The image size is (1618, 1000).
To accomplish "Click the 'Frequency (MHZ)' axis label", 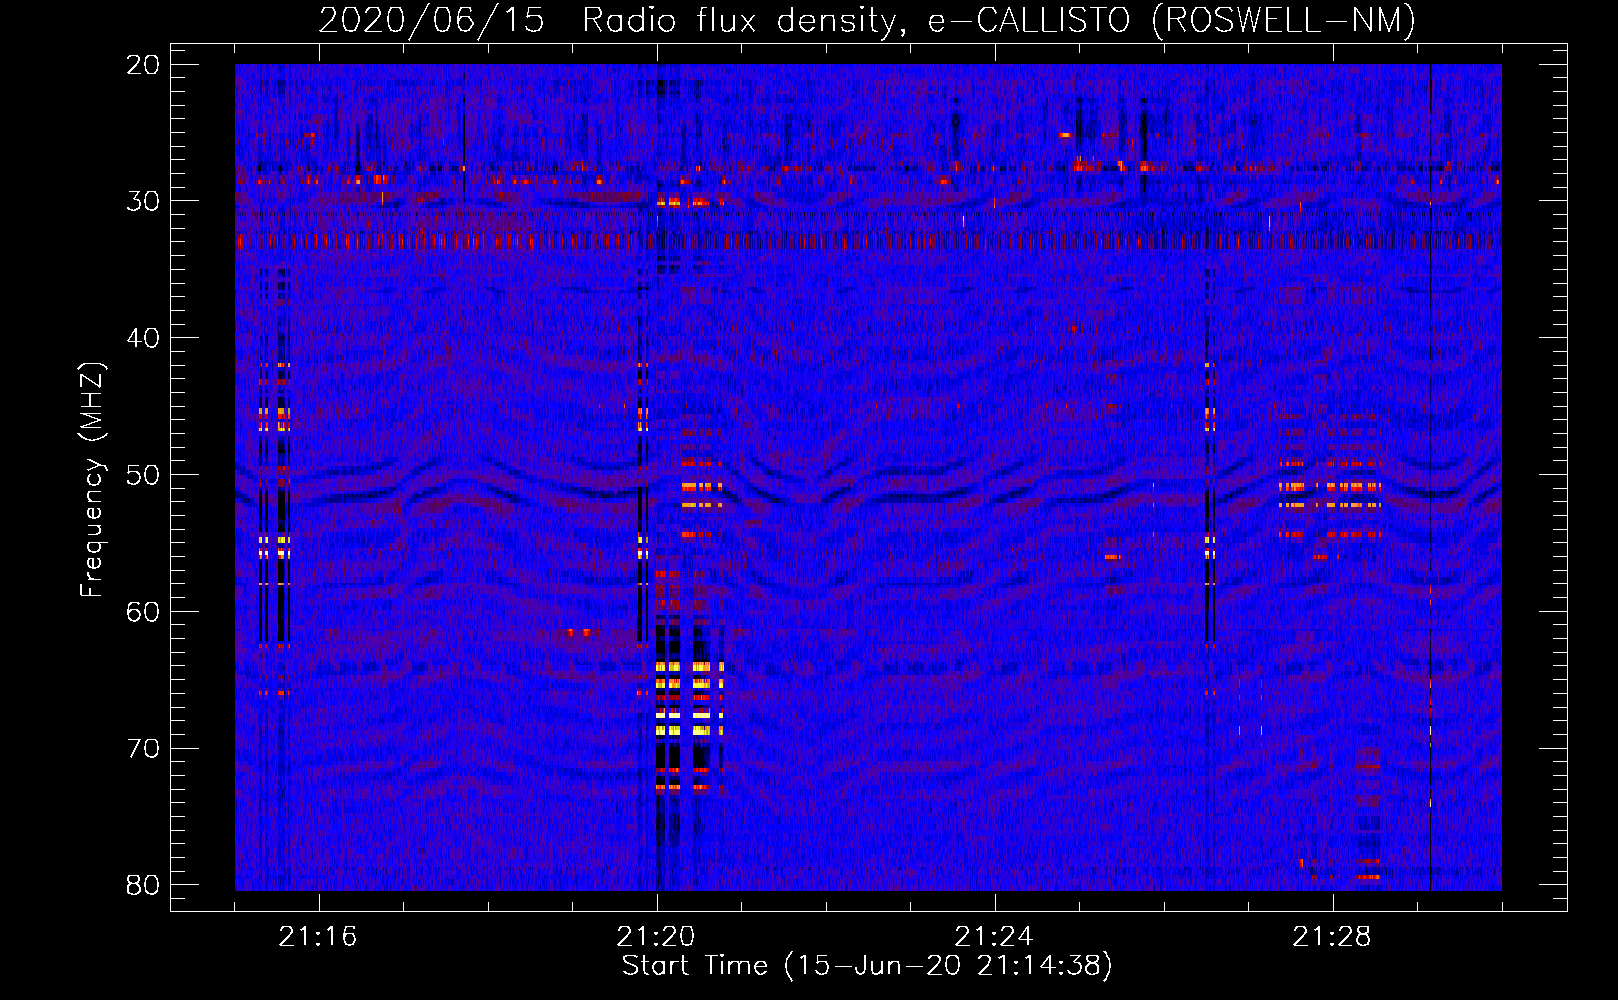I will 92,480.
